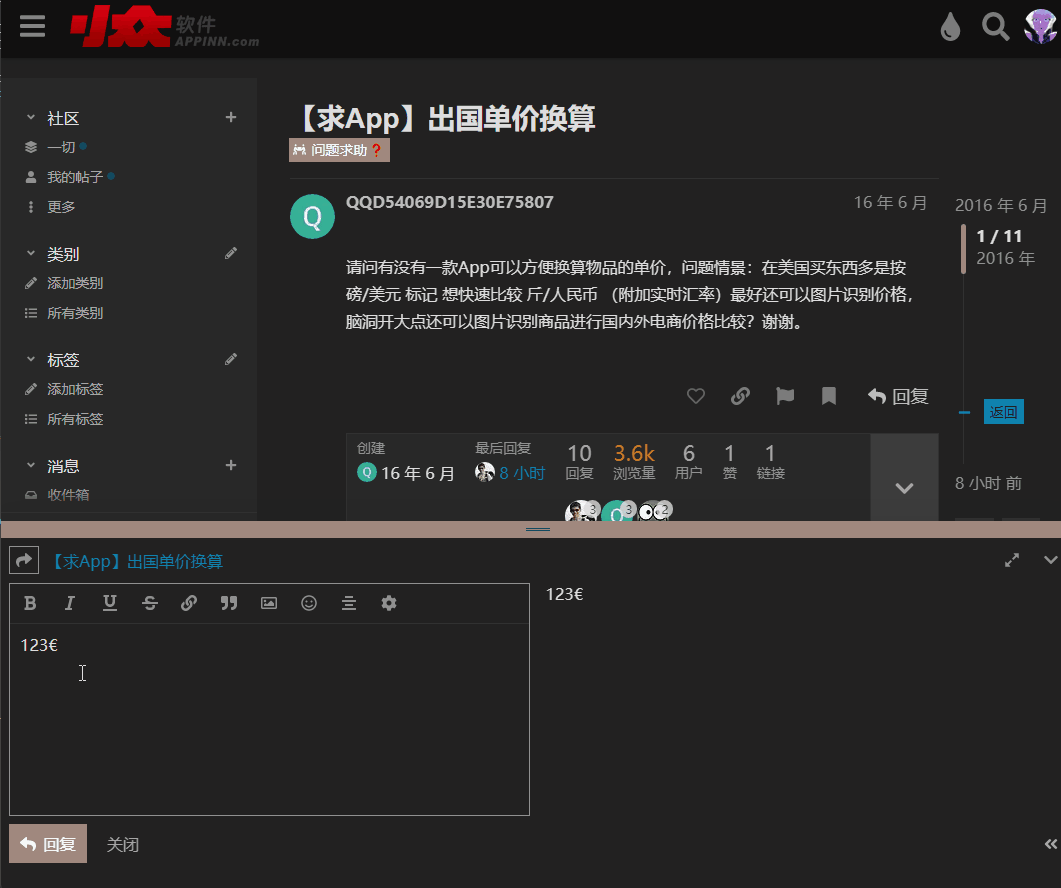Click 关闭 to discard the reply

123,845
